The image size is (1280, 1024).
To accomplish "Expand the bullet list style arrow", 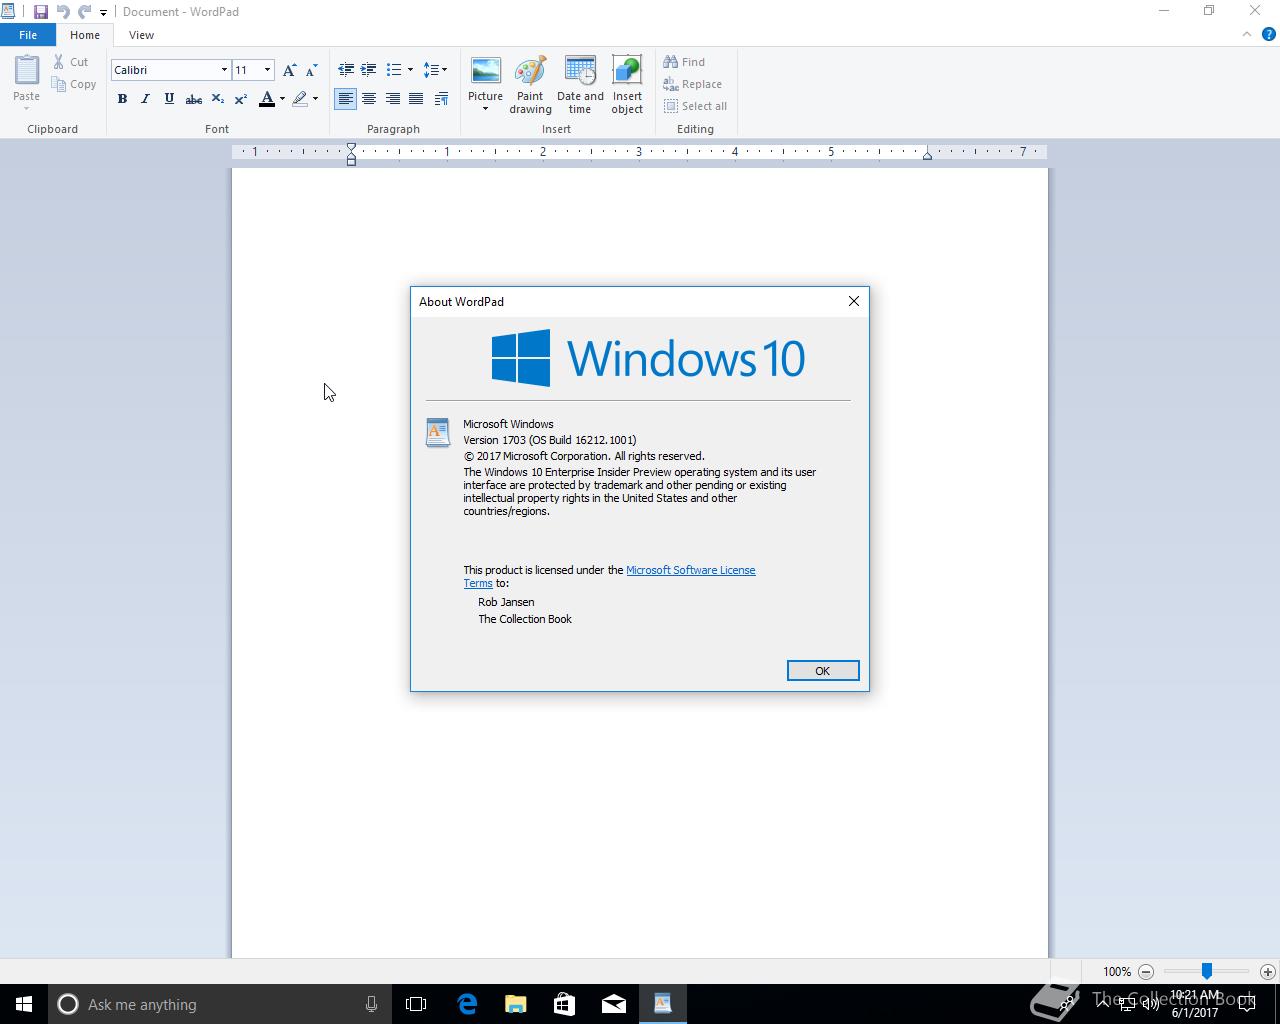I will coord(410,70).
